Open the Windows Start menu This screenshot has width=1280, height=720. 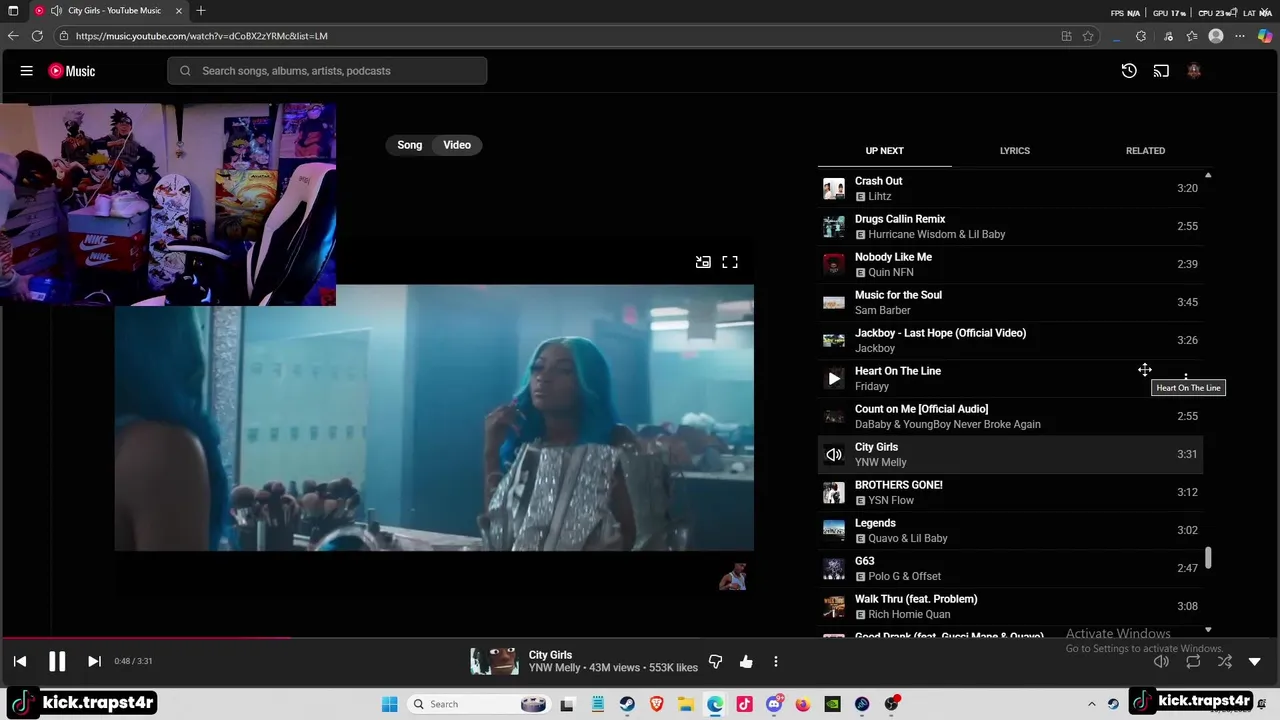(389, 704)
